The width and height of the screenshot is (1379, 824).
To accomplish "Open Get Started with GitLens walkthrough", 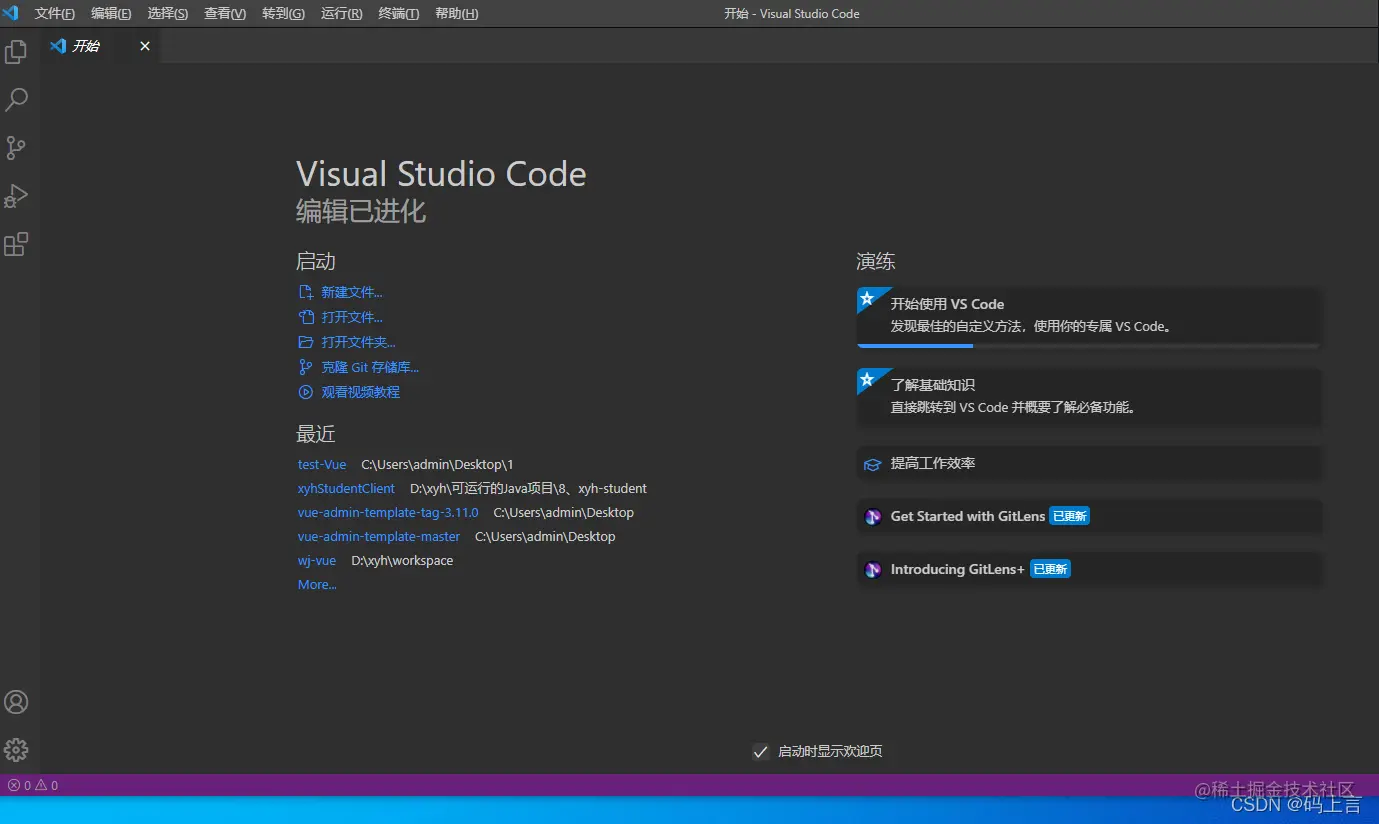I will tap(1090, 517).
